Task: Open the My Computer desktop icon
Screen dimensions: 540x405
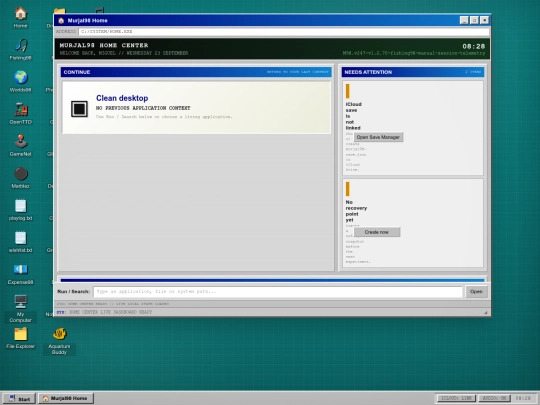Action: 20,308
